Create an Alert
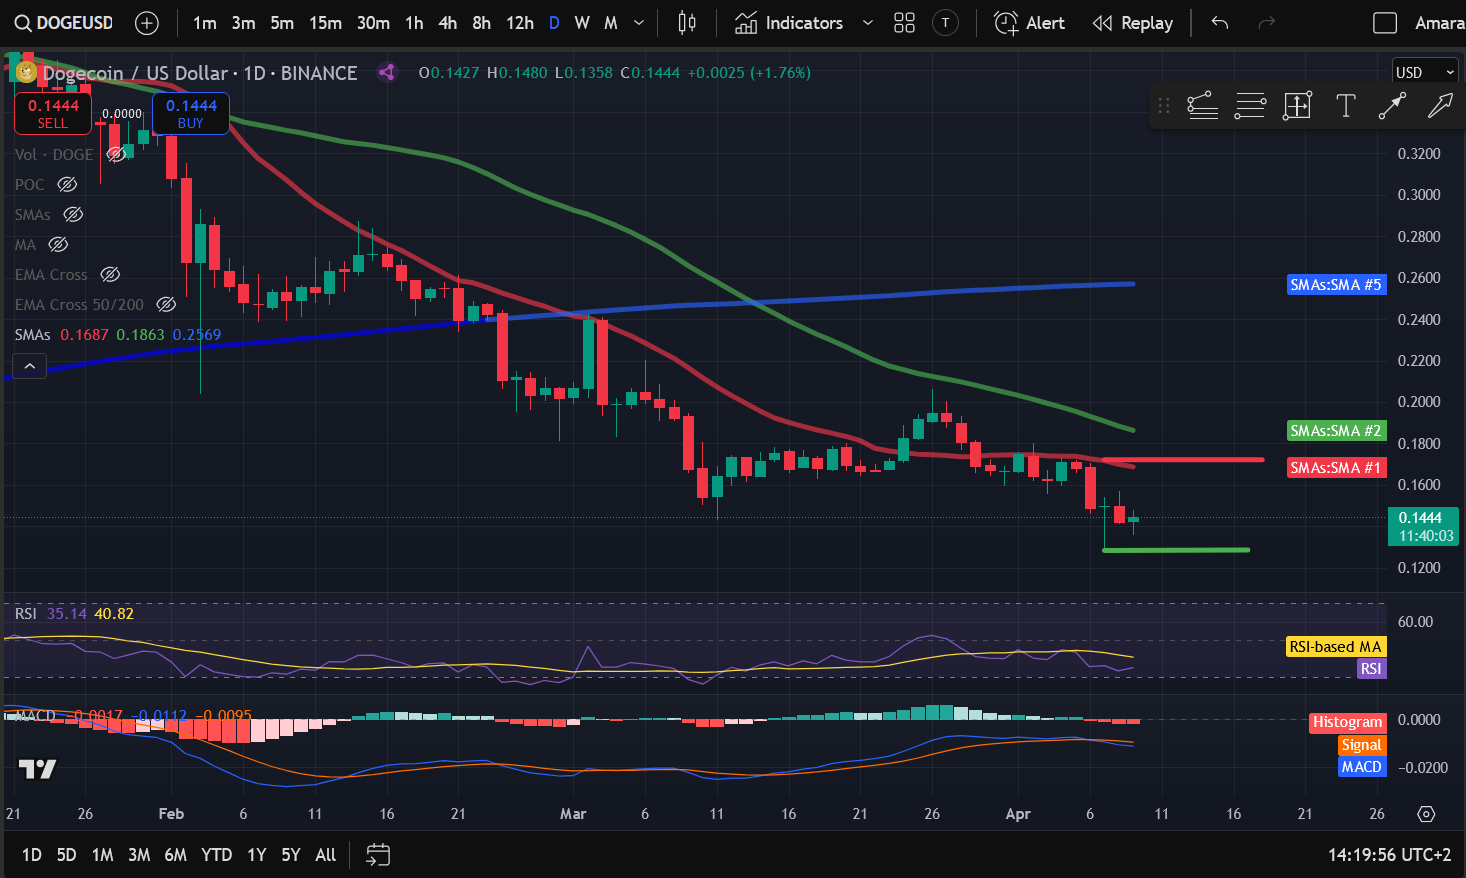Viewport: 1466px width, 878px height. click(x=1030, y=23)
